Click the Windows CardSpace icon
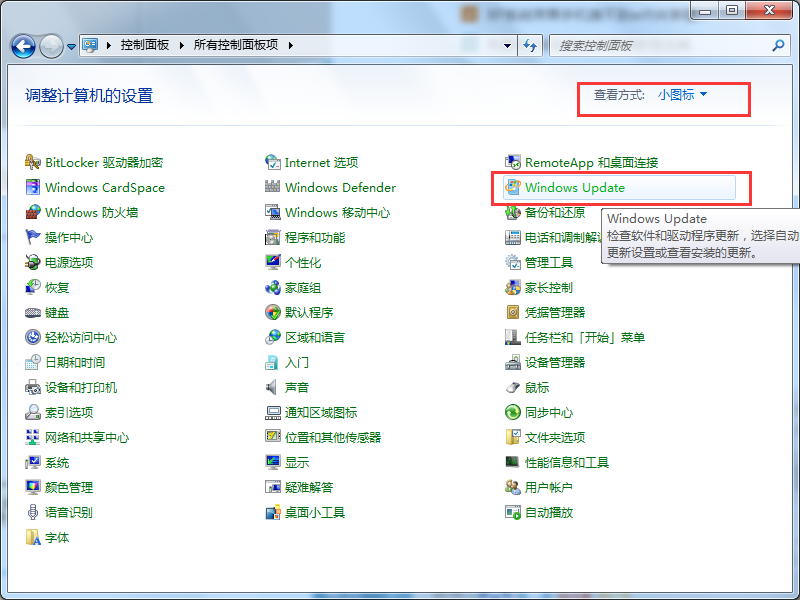The image size is (800, 600). [33, 187]
